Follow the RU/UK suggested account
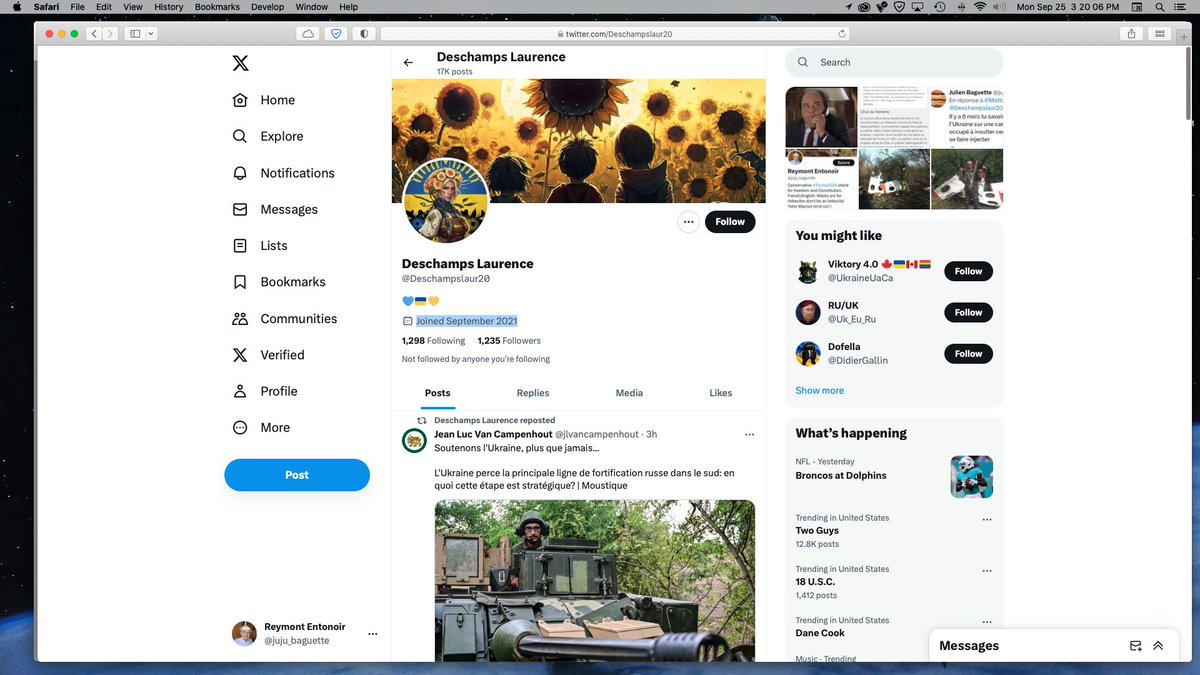The height and width of the screenshot is (675, 1200). click(967, 312)
